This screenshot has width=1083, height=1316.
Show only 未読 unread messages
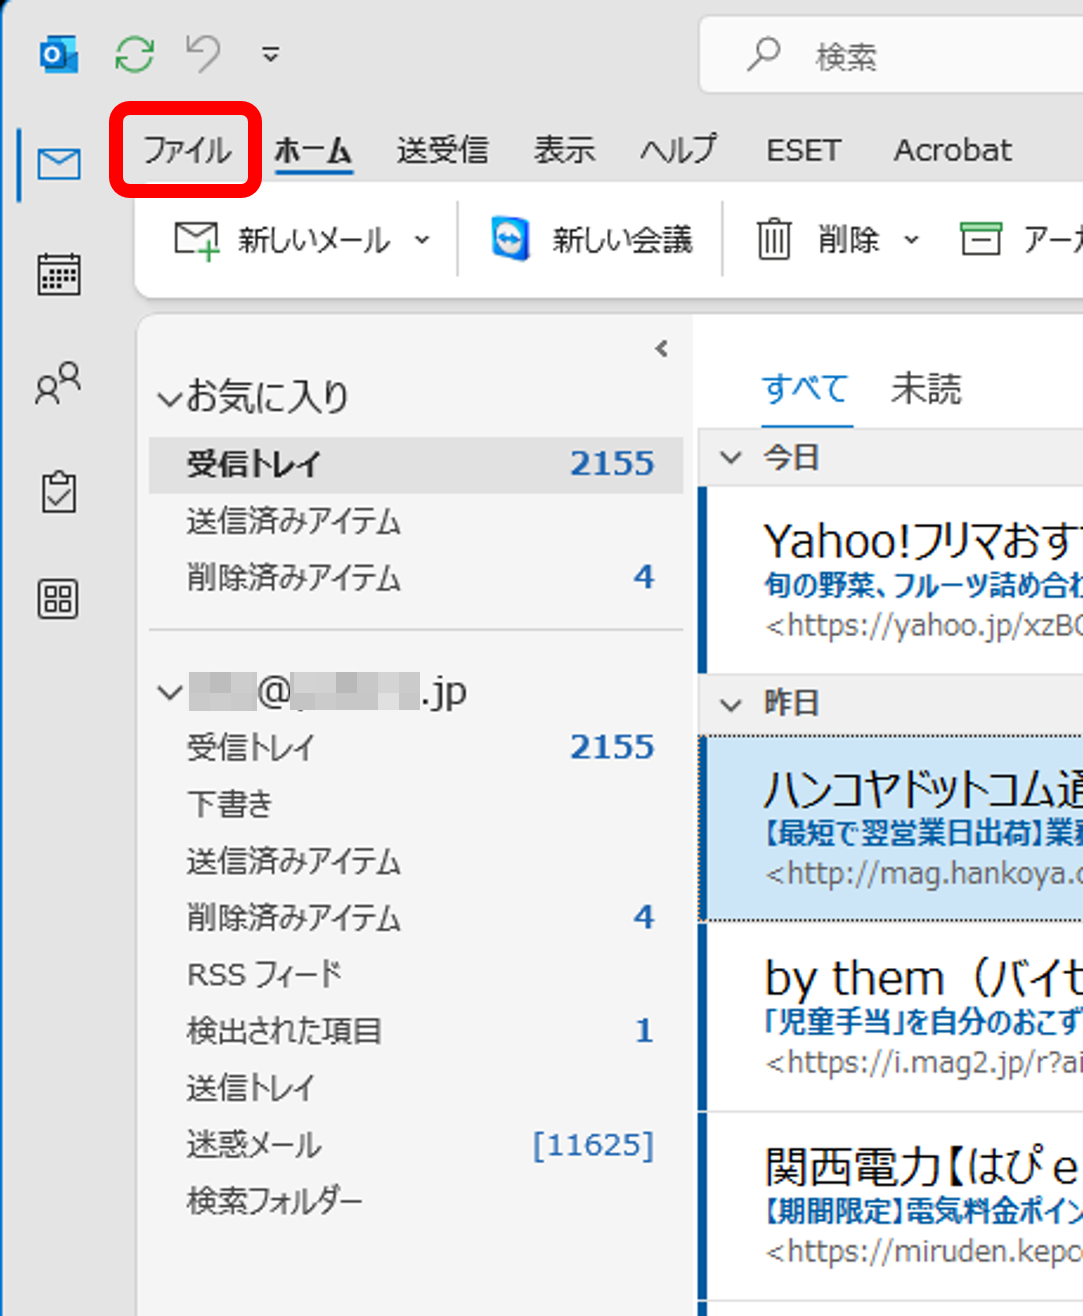[926, 388]
